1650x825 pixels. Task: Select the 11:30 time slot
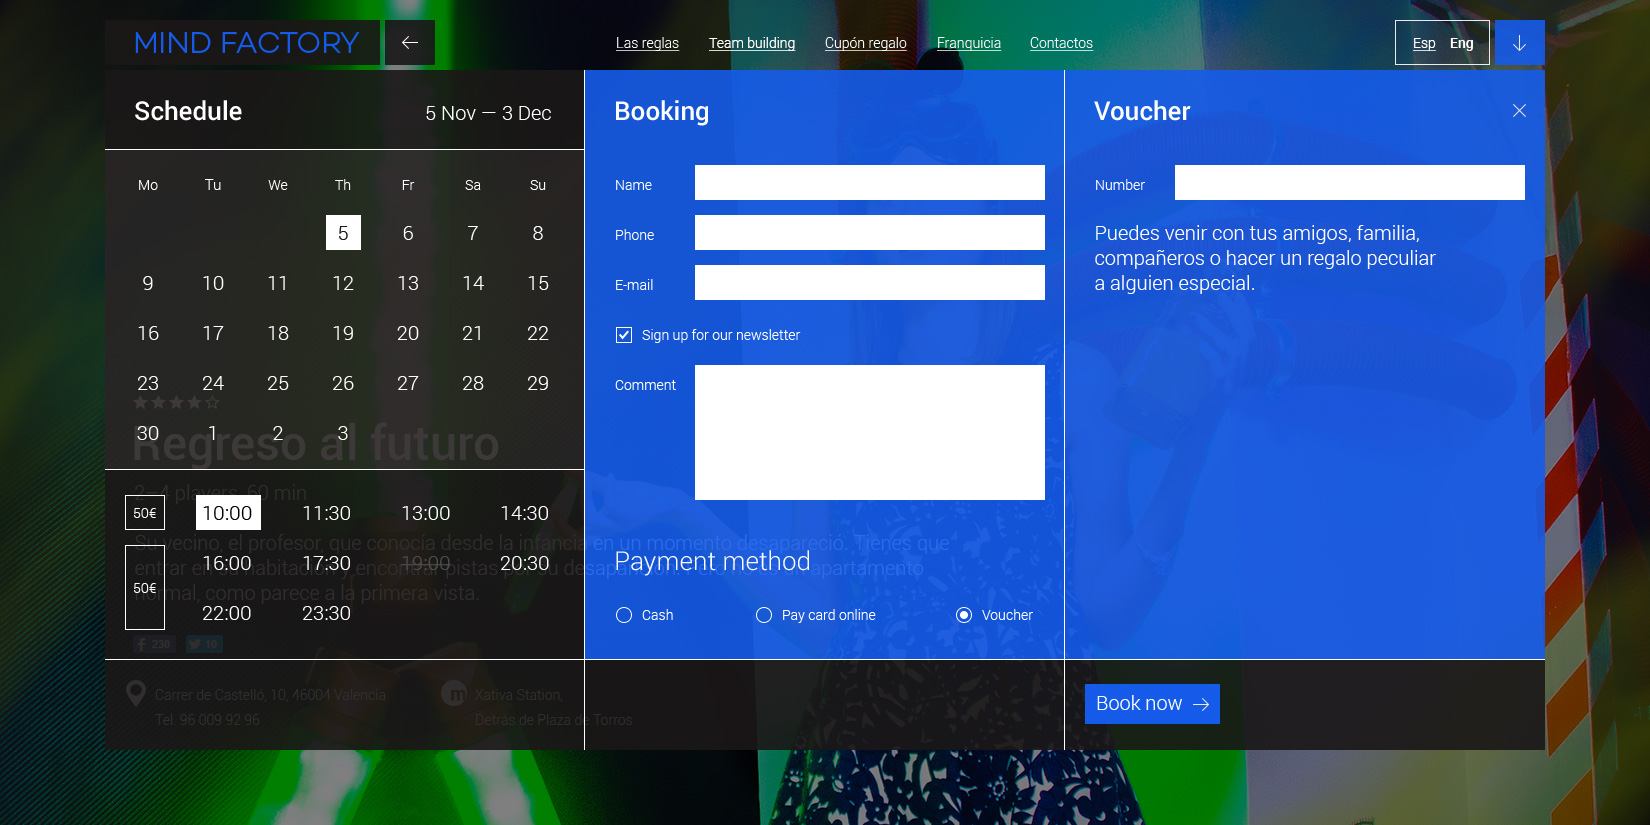(x=326, y=513)
